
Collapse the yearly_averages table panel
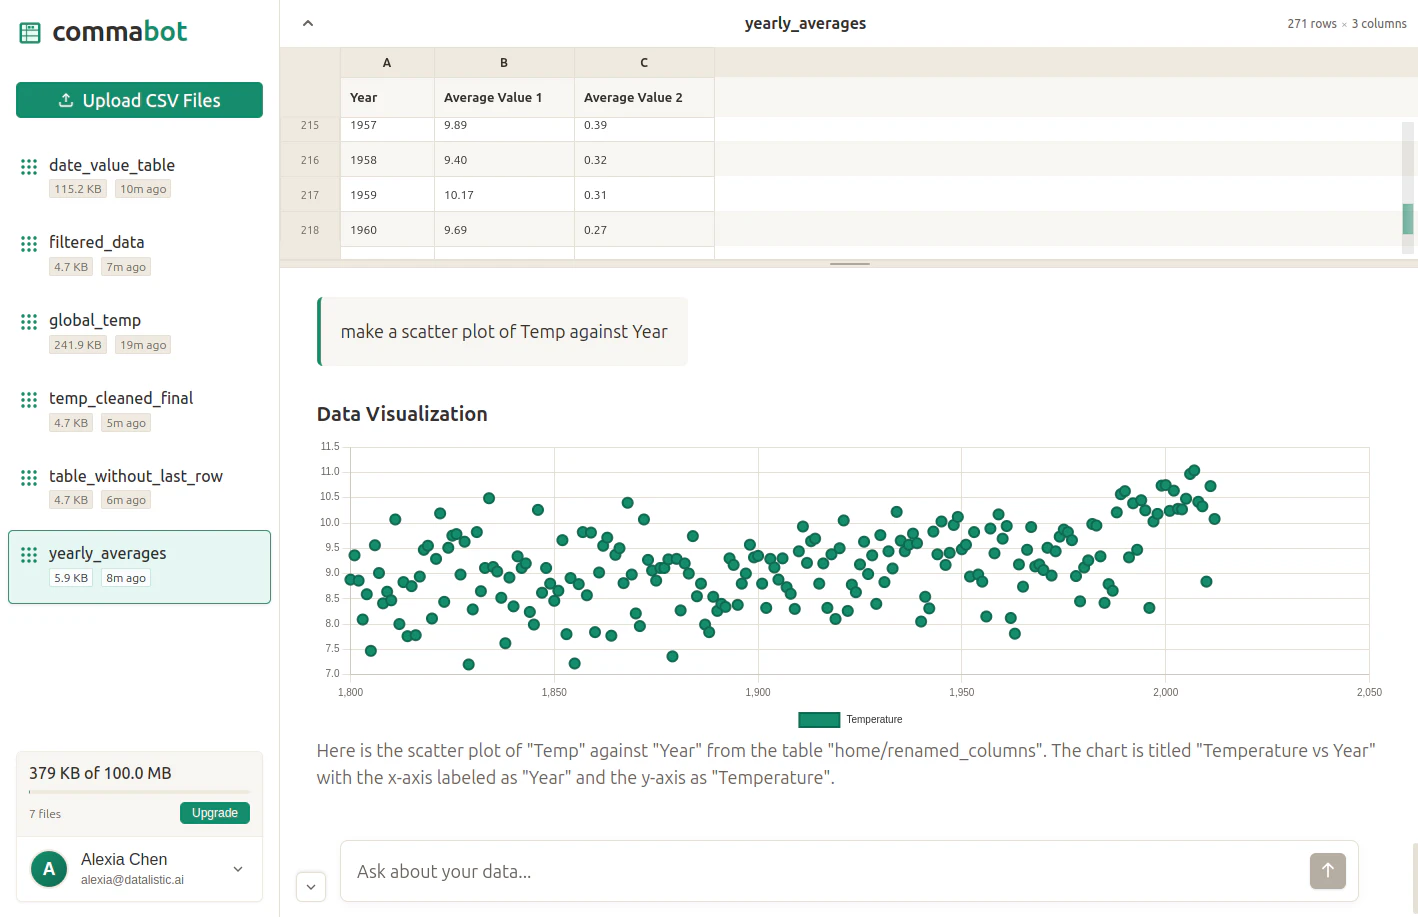pyautogui.click(x=308, y=23)
